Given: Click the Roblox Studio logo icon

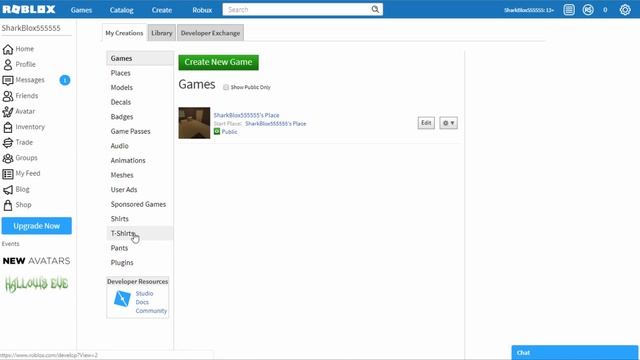Looking at the screenshot, I should (x=122, y=299).
